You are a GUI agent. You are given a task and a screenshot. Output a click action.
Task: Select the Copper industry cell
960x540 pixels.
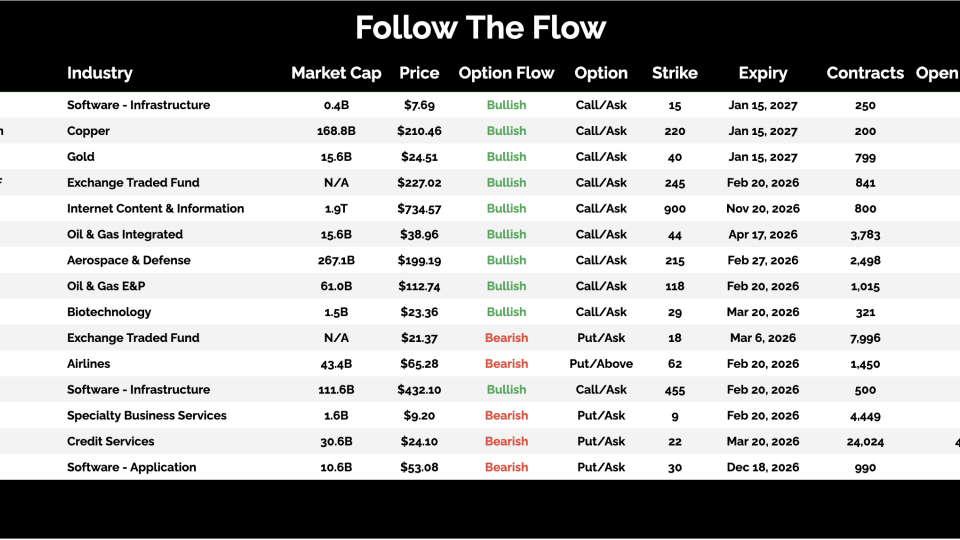[88, 131]
